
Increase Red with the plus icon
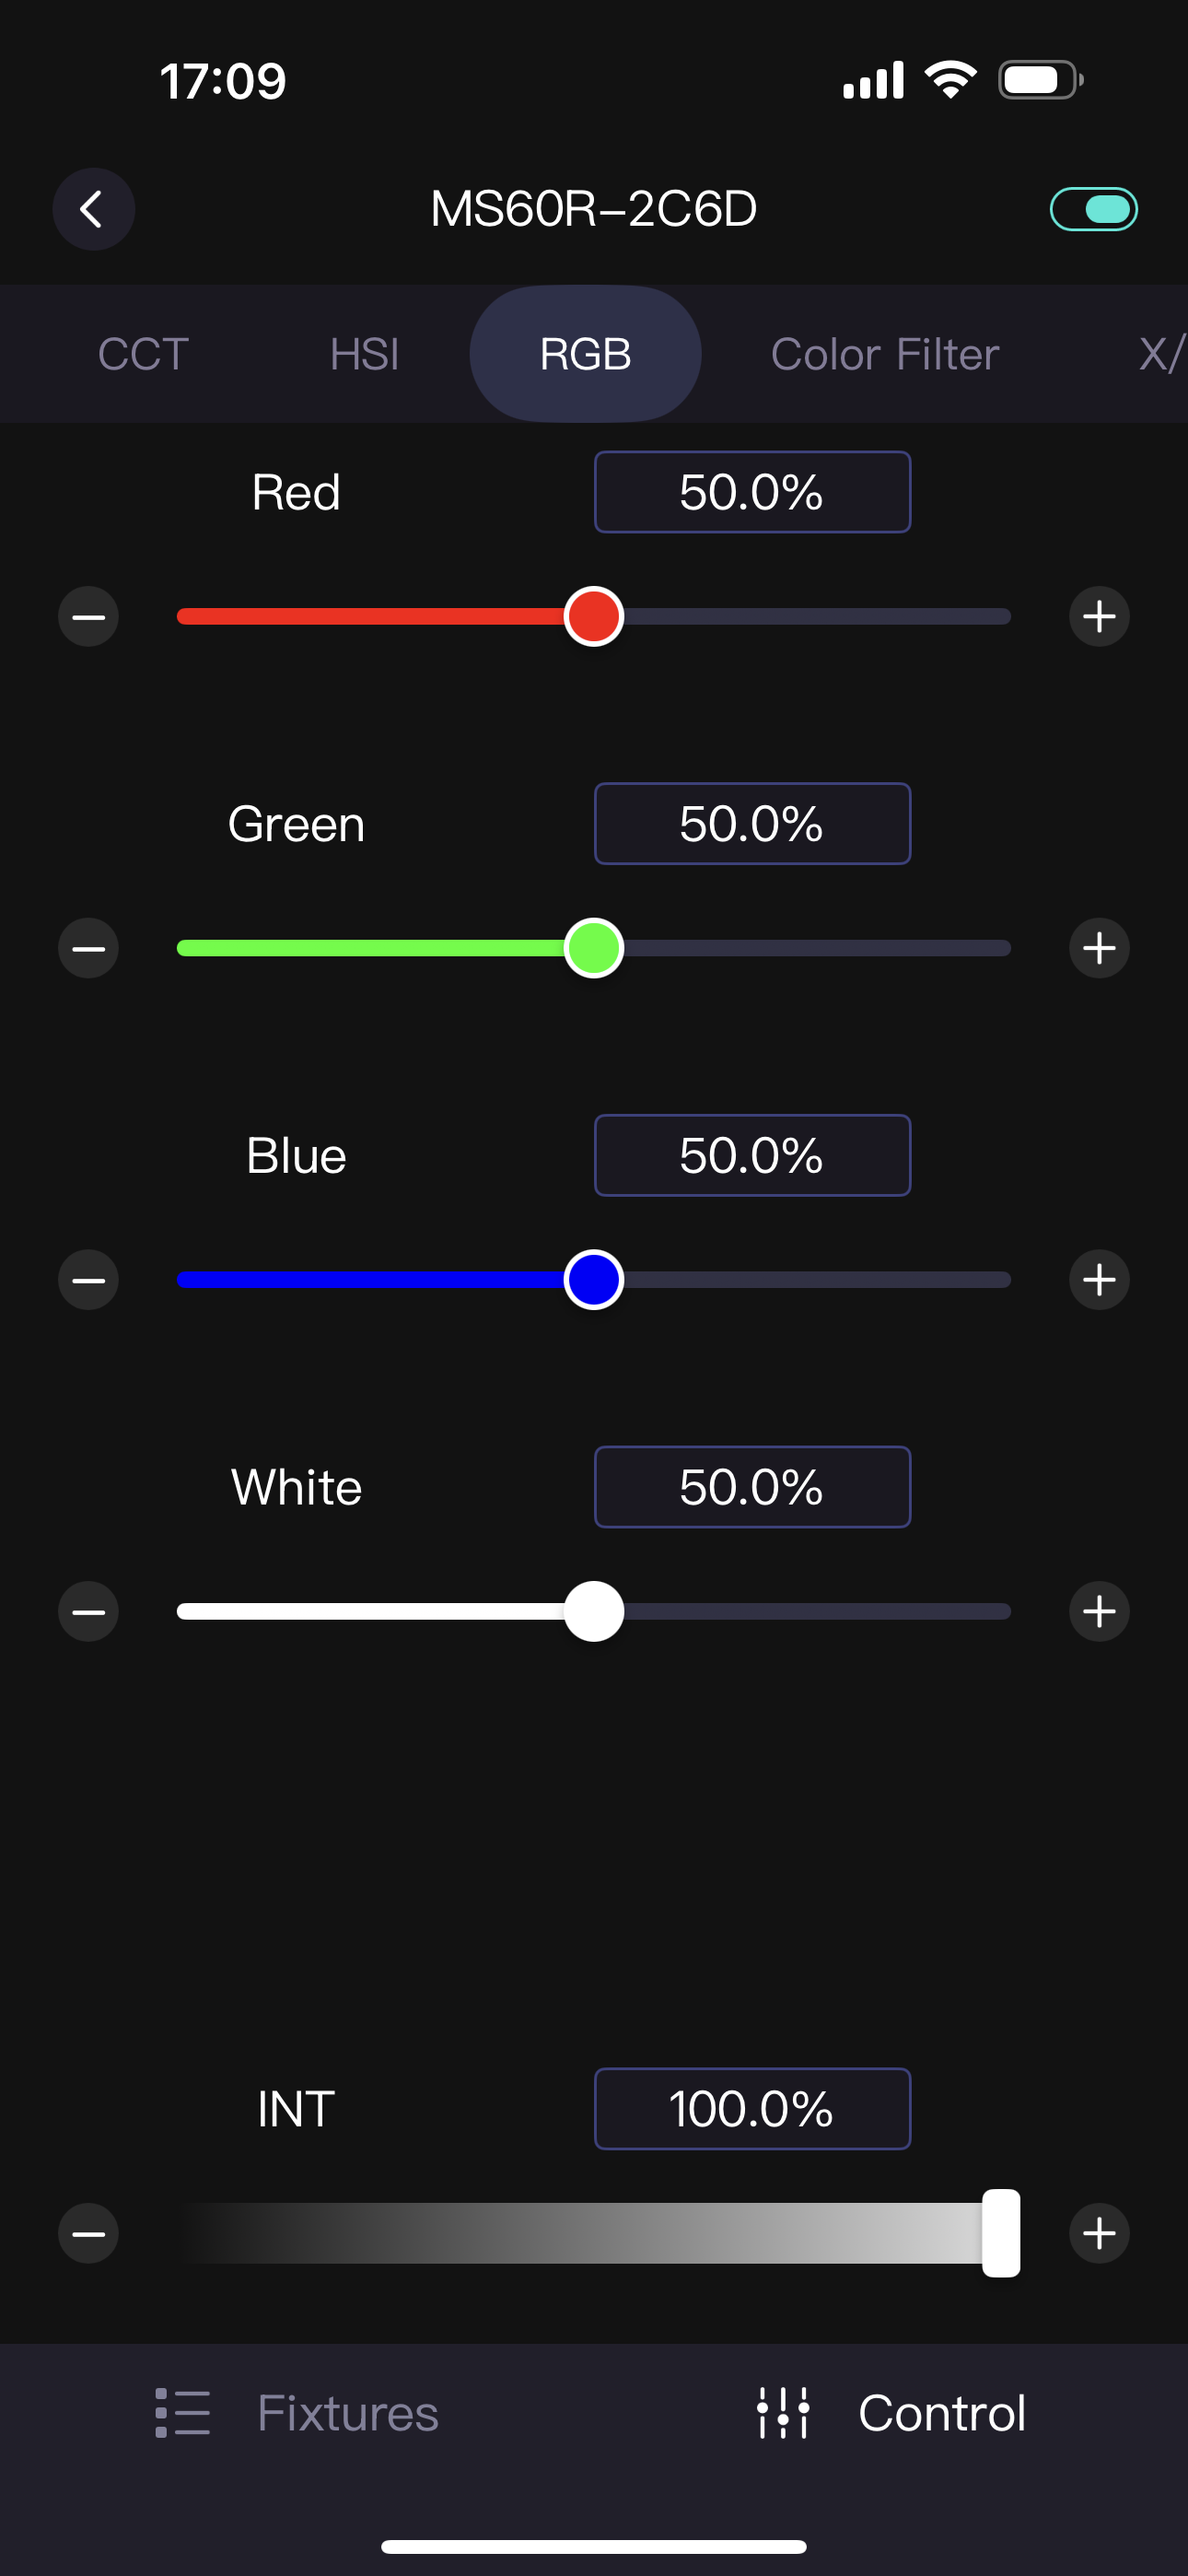pos(1099,616)
